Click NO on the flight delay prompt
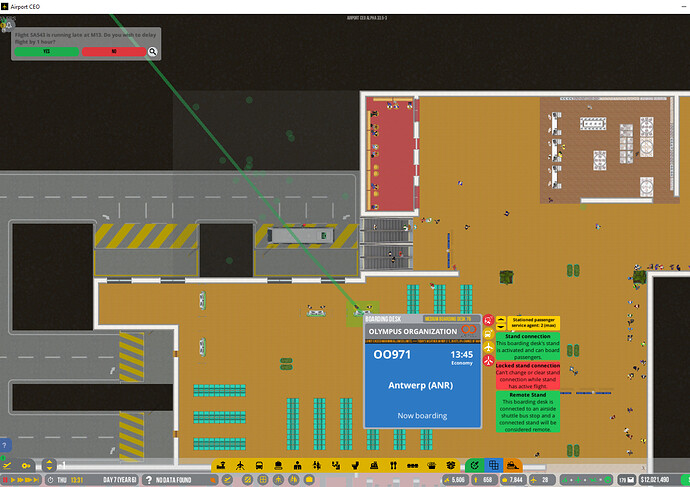This screenshot has height=487, width=690. point(114,52)
